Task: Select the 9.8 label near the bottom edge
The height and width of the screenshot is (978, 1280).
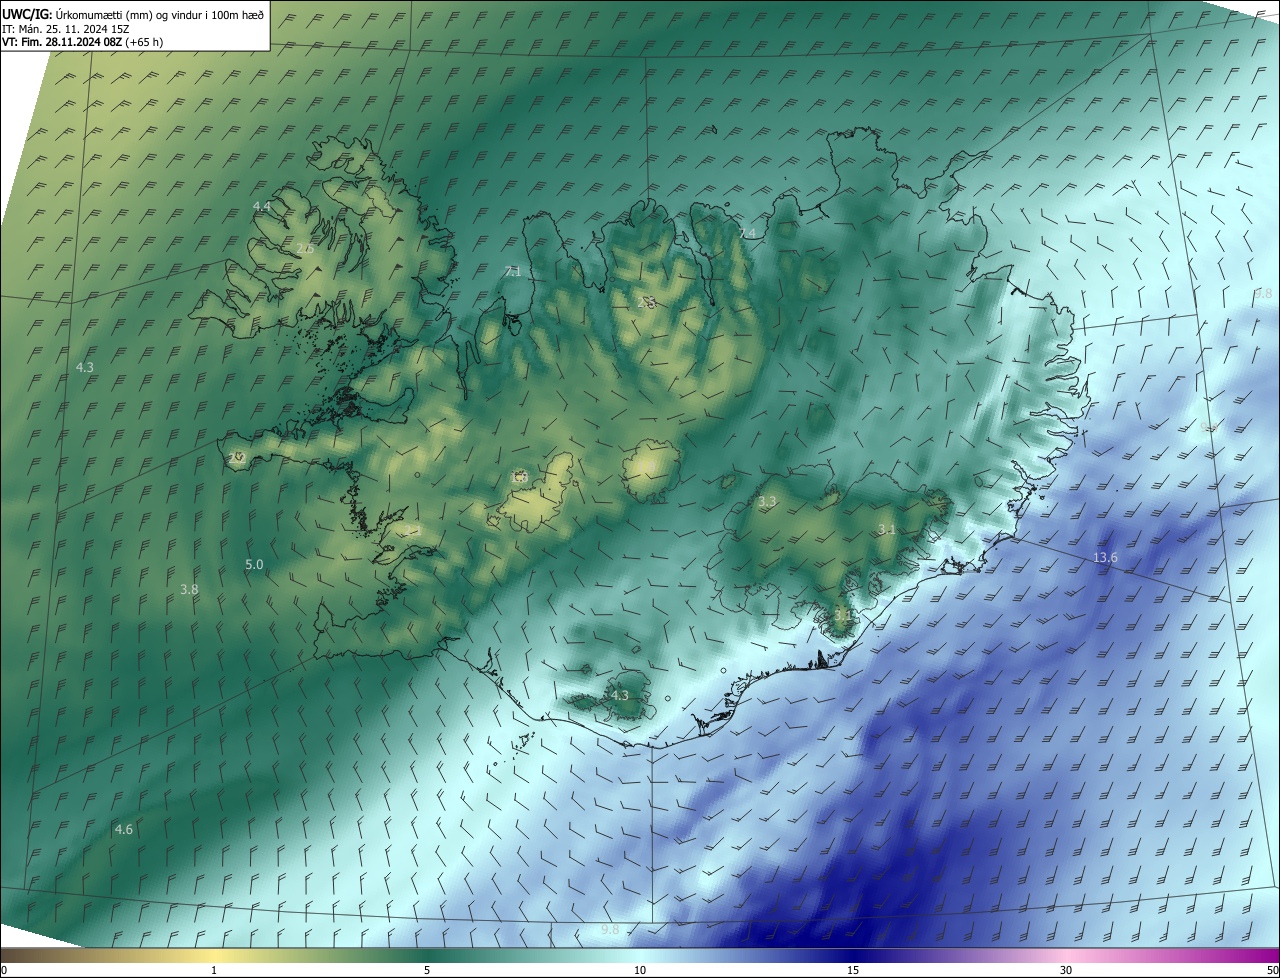Action: pyautogui.click(x=610, y=930)
